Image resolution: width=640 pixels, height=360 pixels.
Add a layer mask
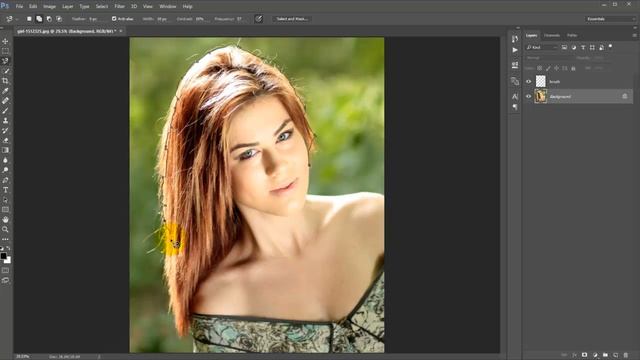tap(584, 355)
